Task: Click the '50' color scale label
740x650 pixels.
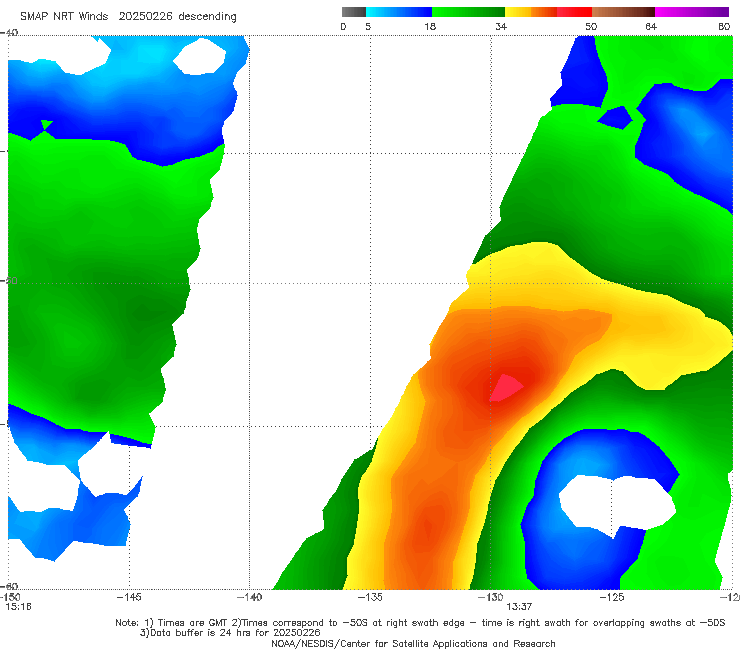Action: (x=591, y=26)
